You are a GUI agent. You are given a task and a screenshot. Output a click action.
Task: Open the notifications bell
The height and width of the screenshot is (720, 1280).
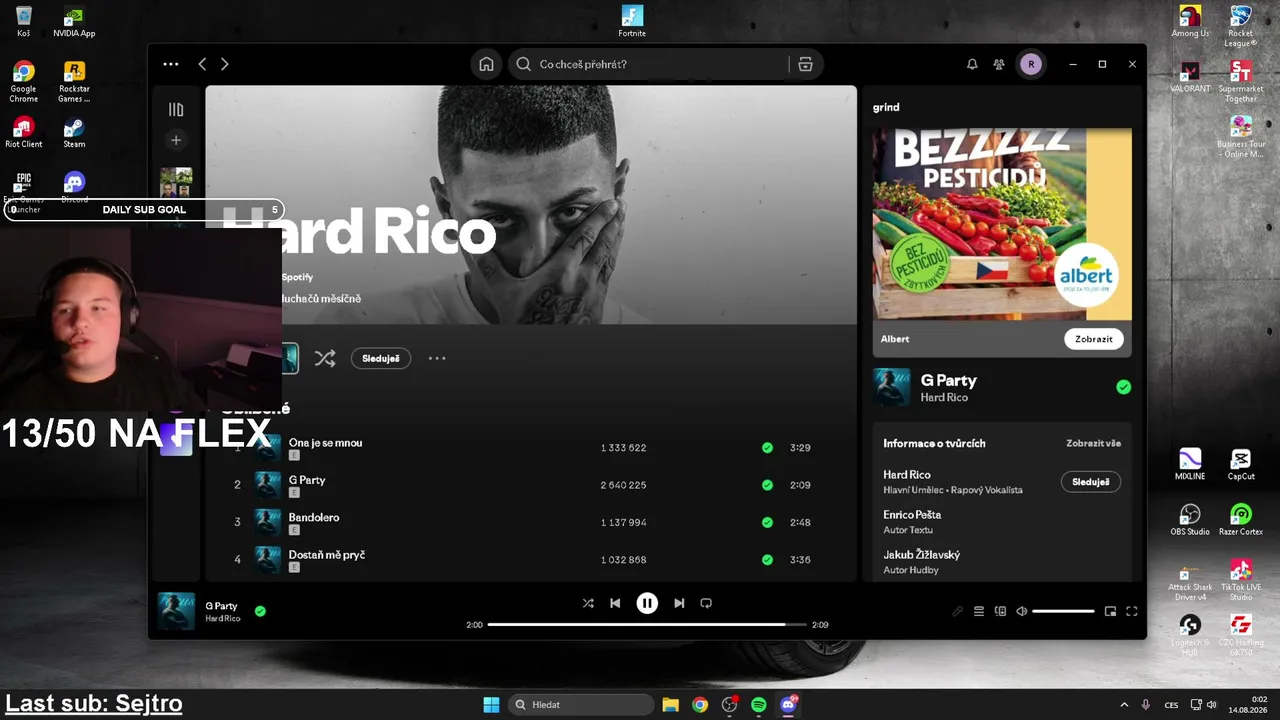(972, 64)
